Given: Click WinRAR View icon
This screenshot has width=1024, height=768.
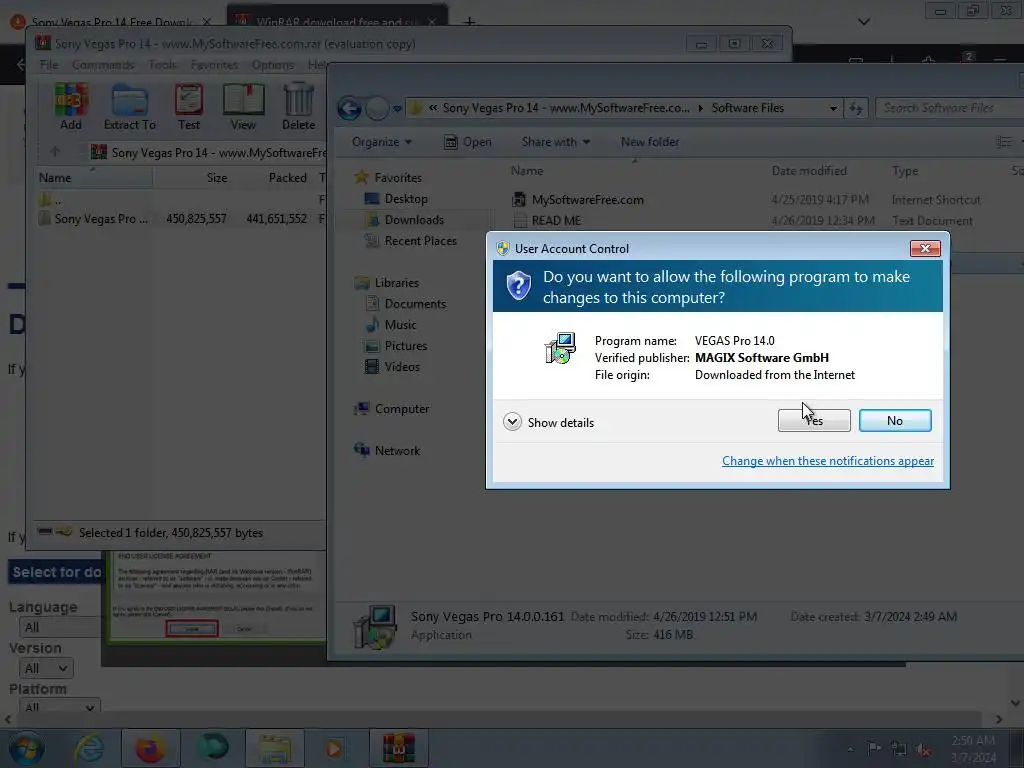Looking at the screenshot, I should tap(243, 107).
